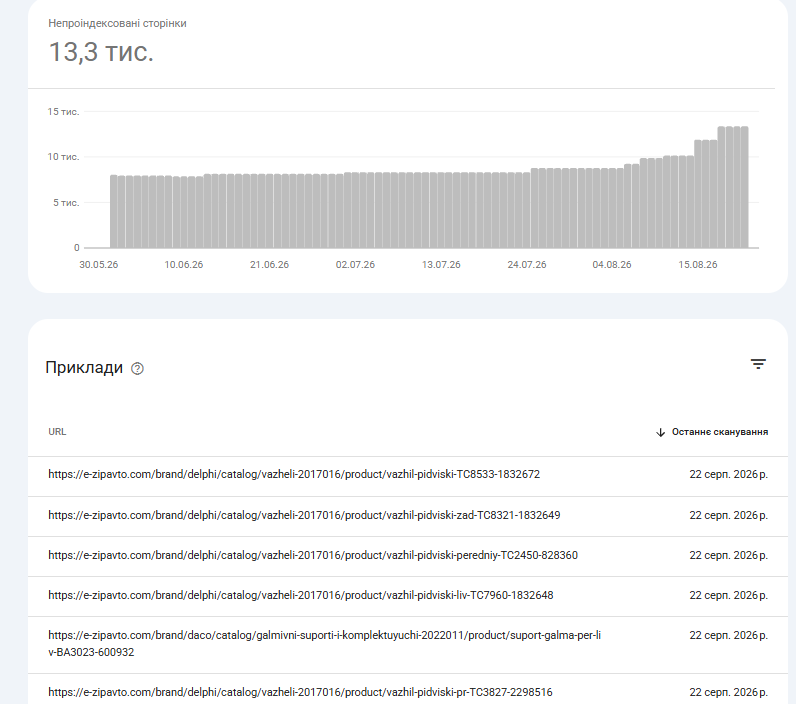
Task: Open the URL ending in liv-TC7960-1832648
Action: [x=301, y=595]
